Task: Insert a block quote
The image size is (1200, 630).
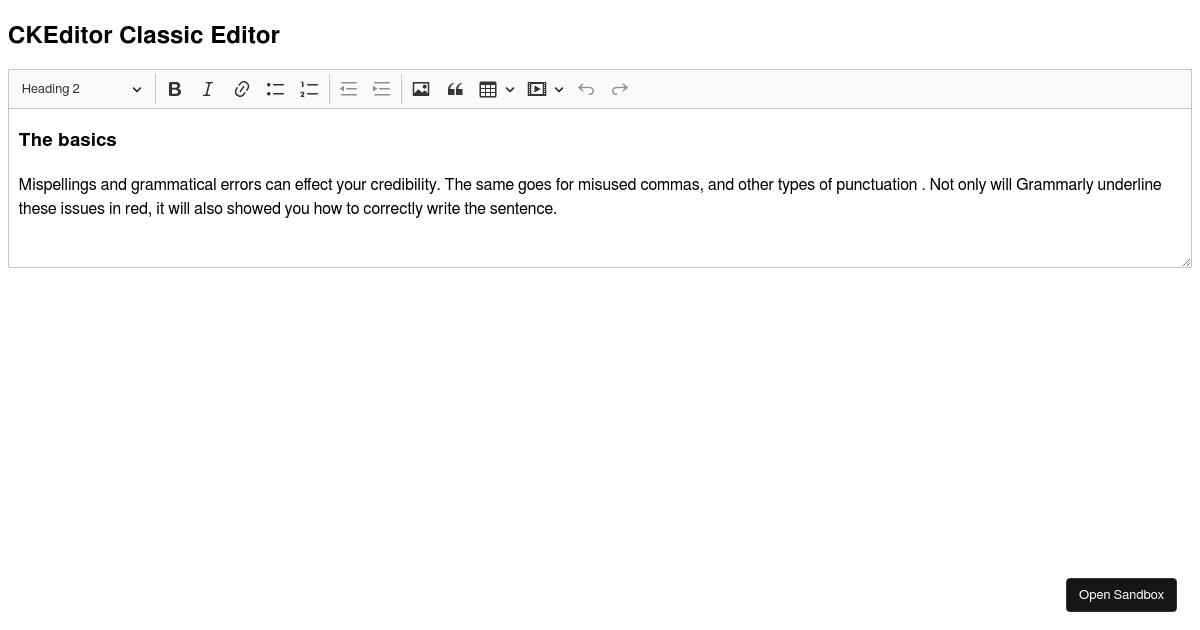Action: [x=455, y=89]
